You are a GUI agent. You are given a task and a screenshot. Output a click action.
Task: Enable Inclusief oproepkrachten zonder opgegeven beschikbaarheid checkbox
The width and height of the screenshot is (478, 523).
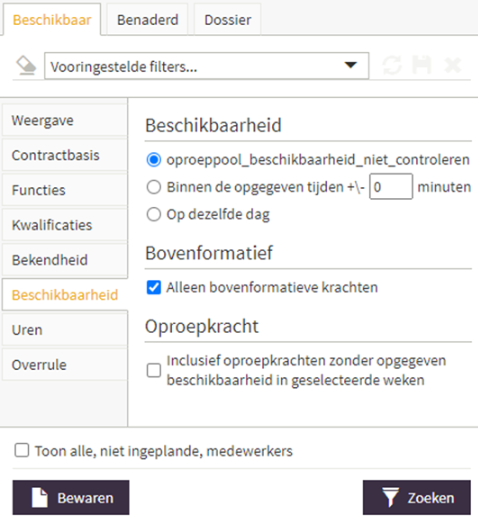[x=154, y=370]
